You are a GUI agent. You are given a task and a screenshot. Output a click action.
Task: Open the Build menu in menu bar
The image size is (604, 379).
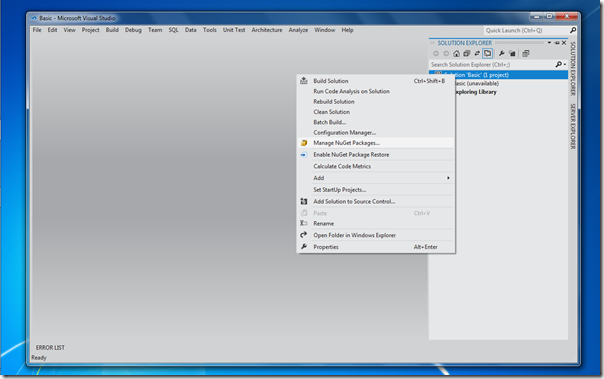[112, 30]
